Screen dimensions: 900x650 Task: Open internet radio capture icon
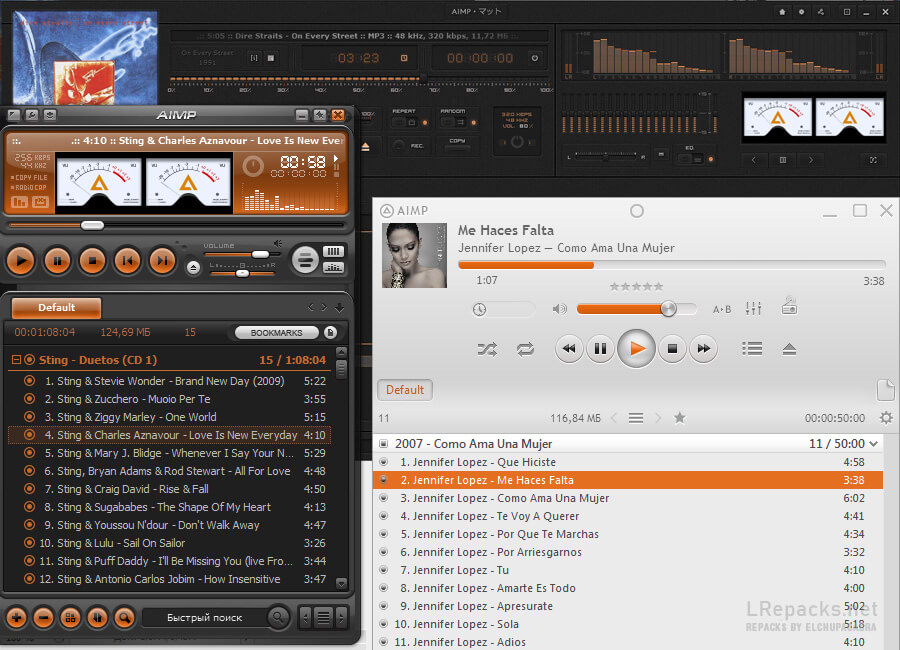[789, 307]
